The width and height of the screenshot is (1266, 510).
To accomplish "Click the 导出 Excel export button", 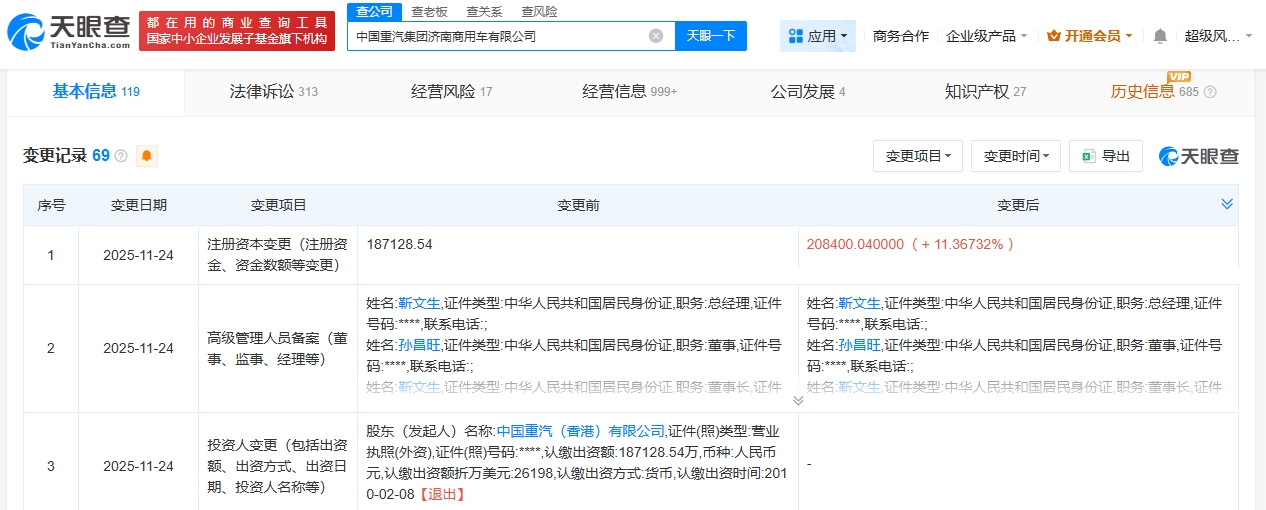I will [1105, 156].
